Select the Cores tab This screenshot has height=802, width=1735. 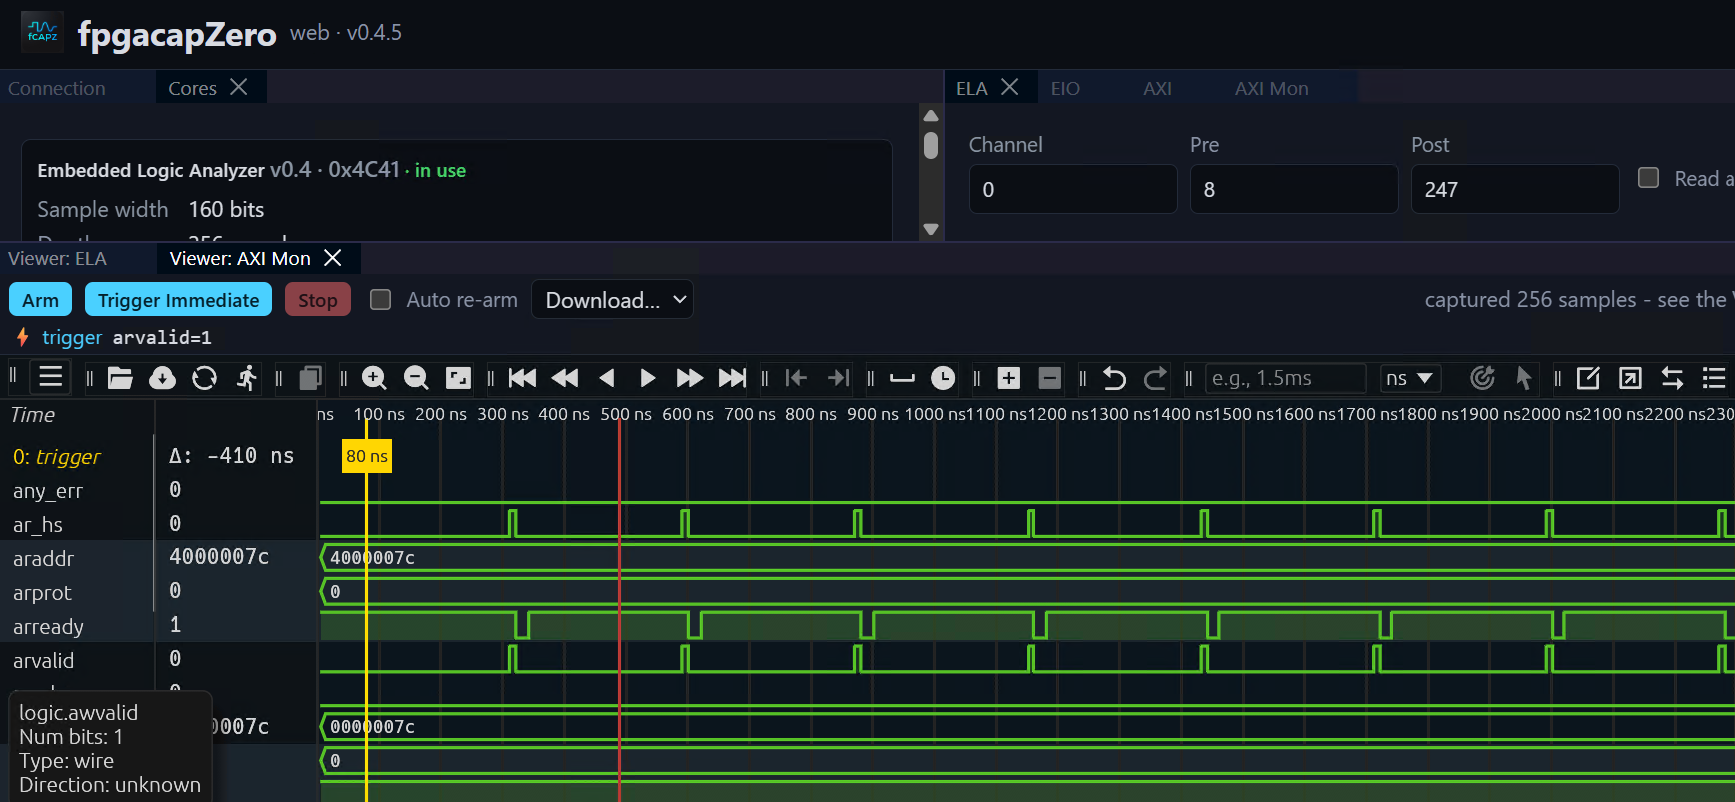[x=193, y=88]
